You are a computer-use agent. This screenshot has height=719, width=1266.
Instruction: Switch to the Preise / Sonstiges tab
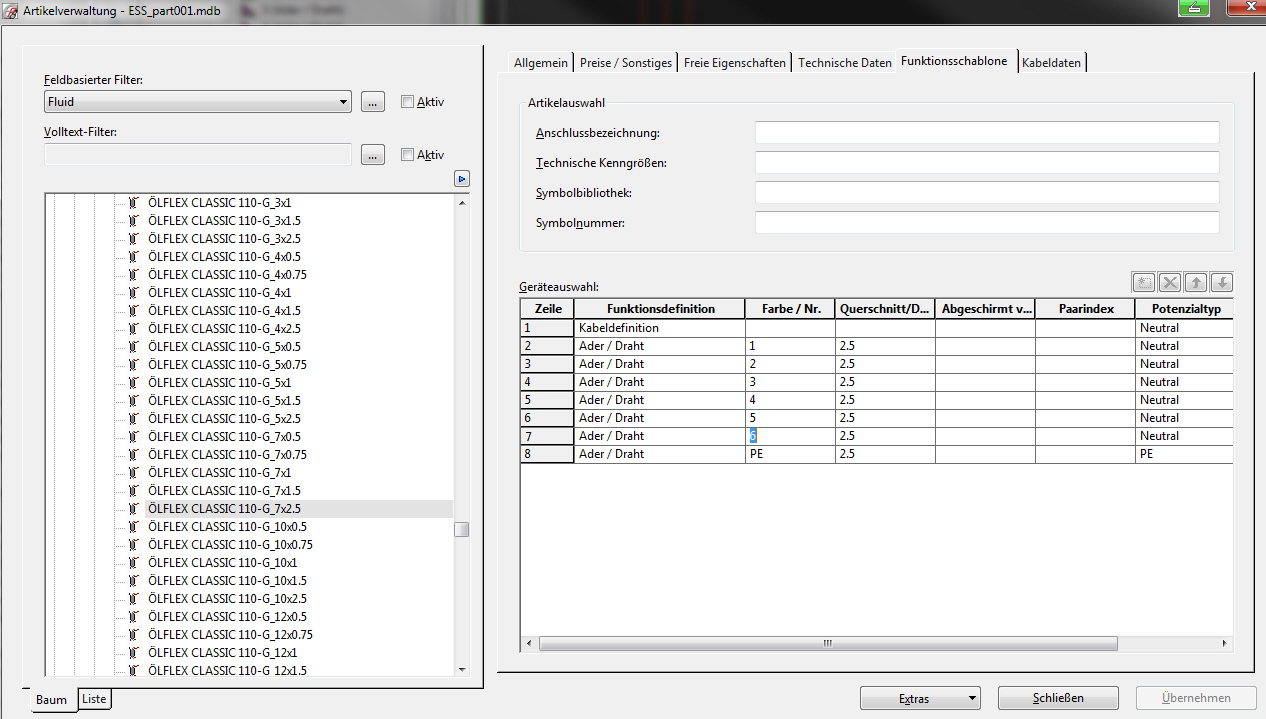click(626, 62)
